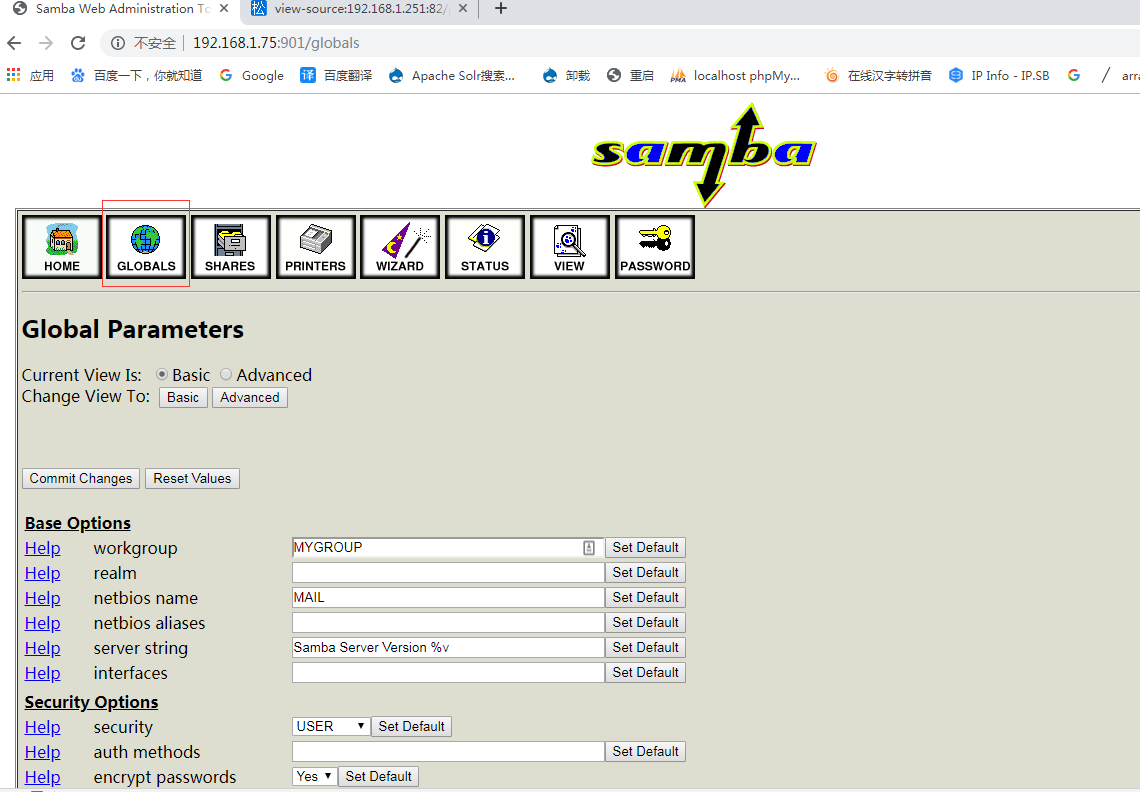The height and width of the screenshot is (792, 1140).
Task: Open Help link for auth methods
Action: point(42,752)
